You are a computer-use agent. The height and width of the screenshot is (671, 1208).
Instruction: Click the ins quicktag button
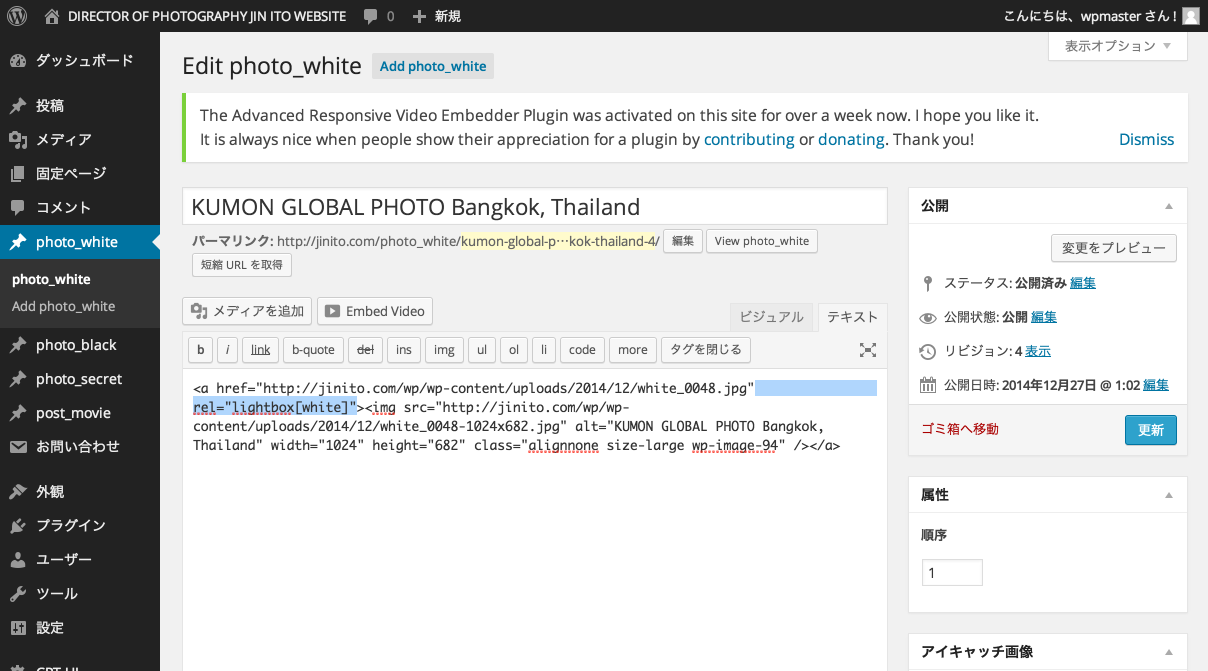click(x=403, y=350)
